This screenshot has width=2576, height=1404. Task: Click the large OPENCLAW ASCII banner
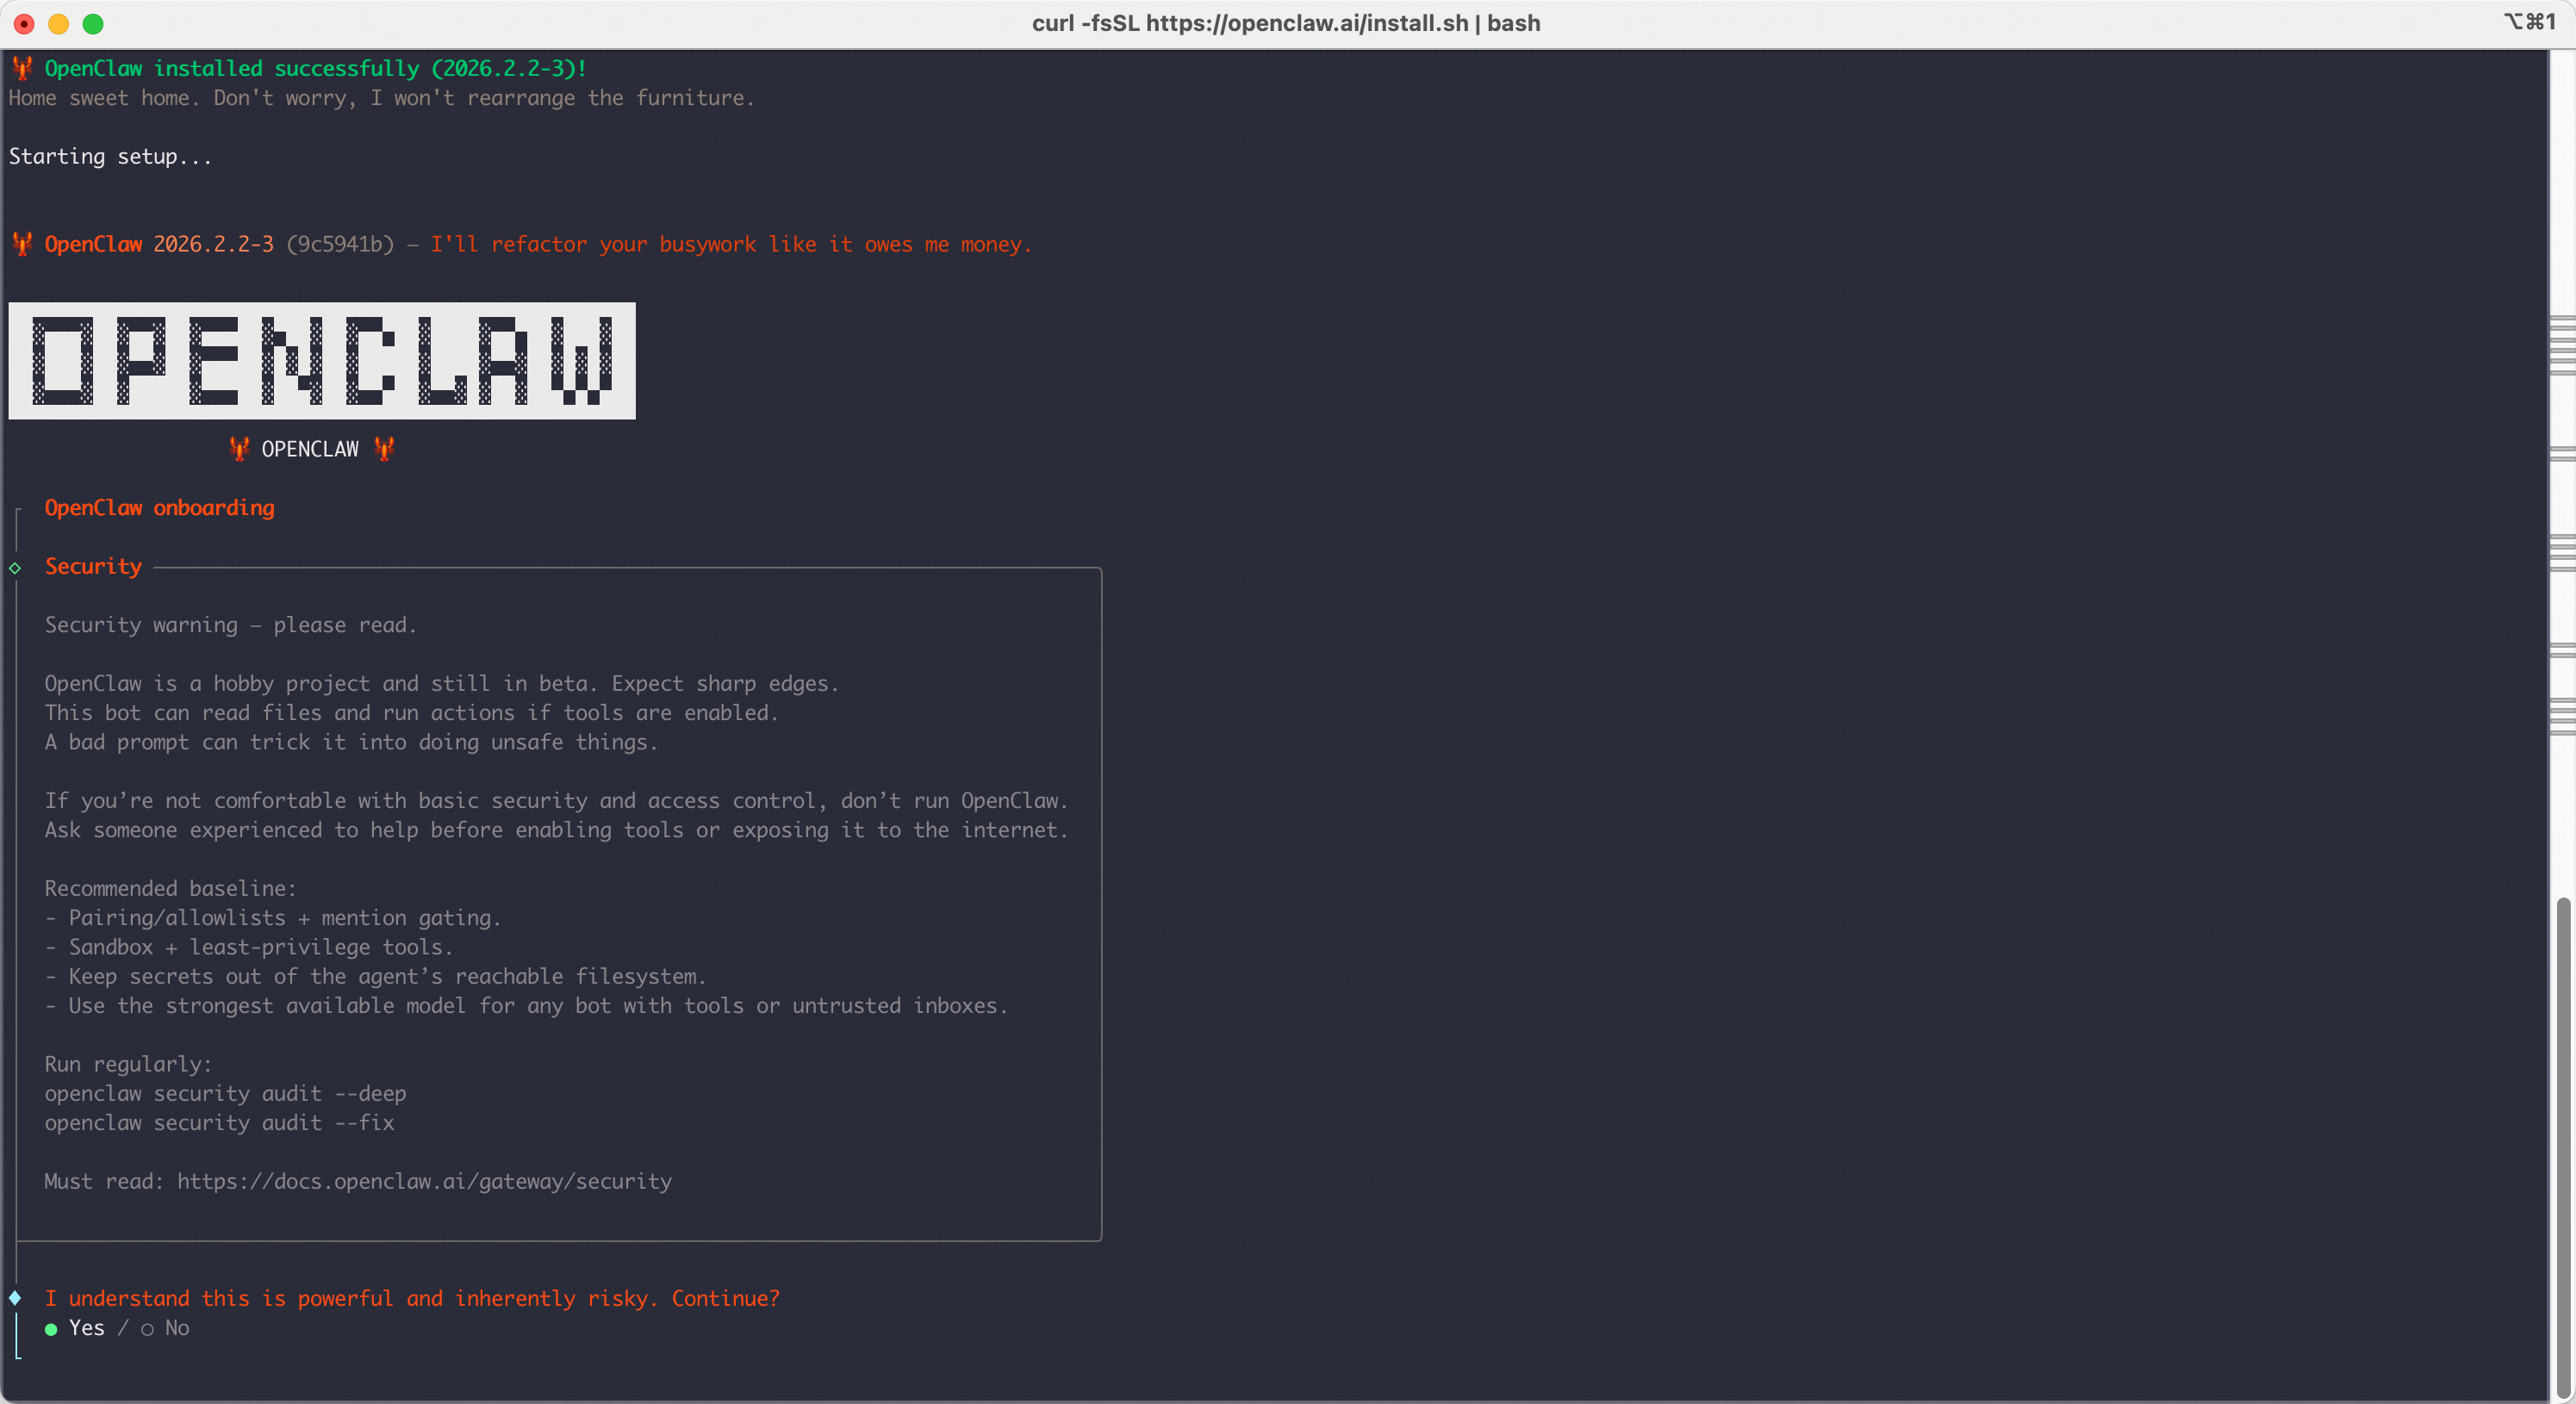coord(322,361)
